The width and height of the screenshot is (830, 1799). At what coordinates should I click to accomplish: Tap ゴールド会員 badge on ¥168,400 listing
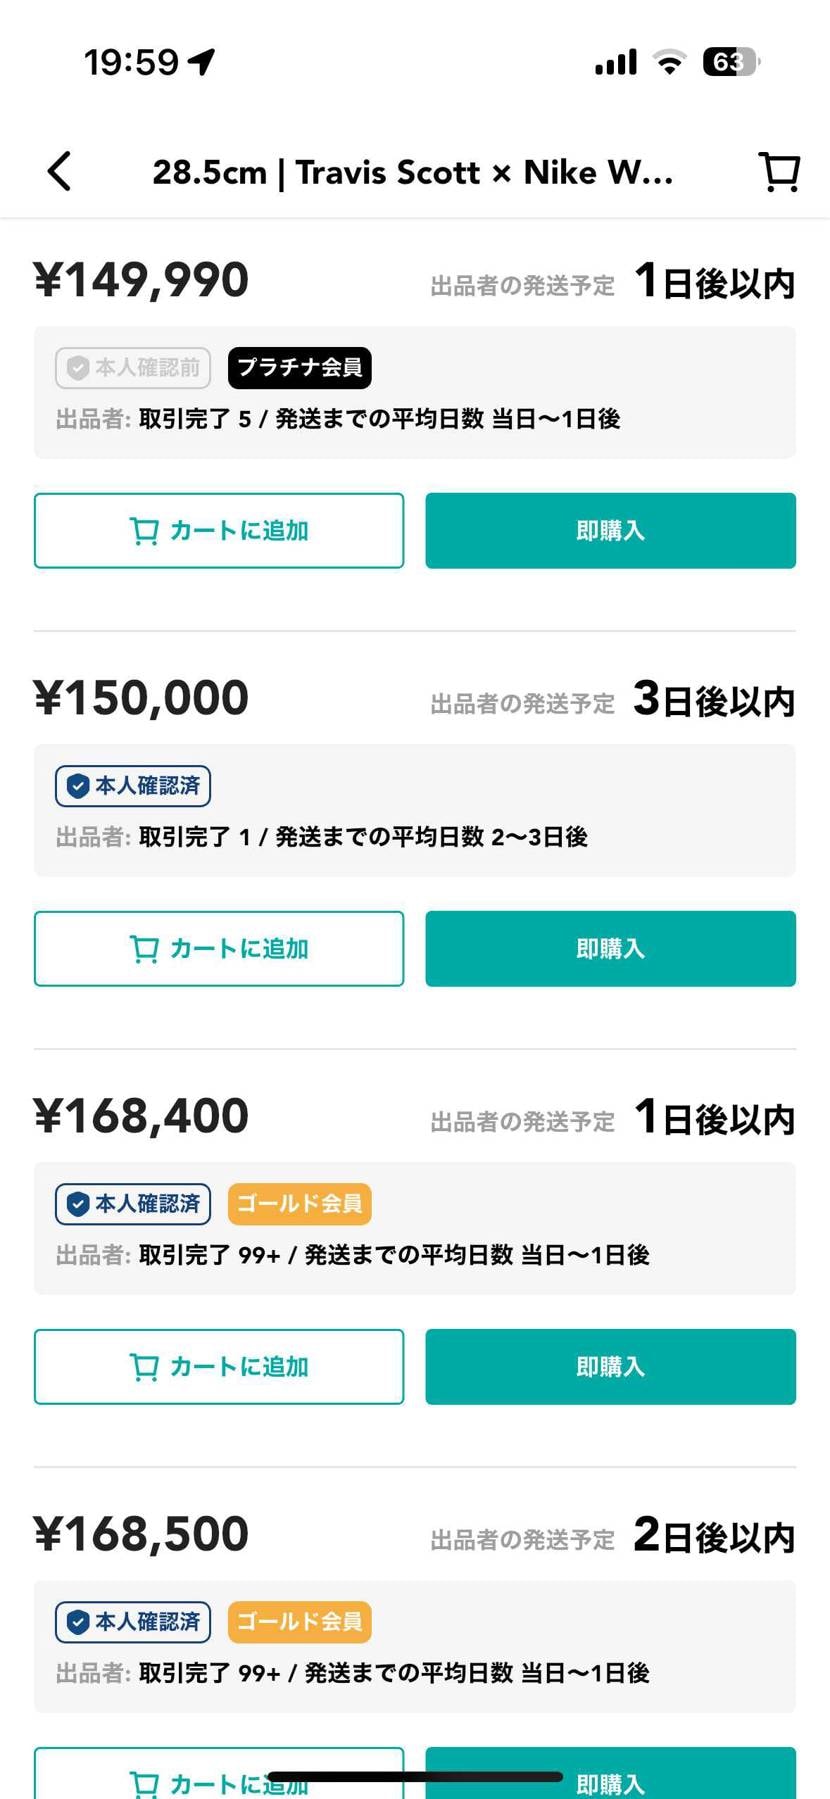tap(300, 1204)
